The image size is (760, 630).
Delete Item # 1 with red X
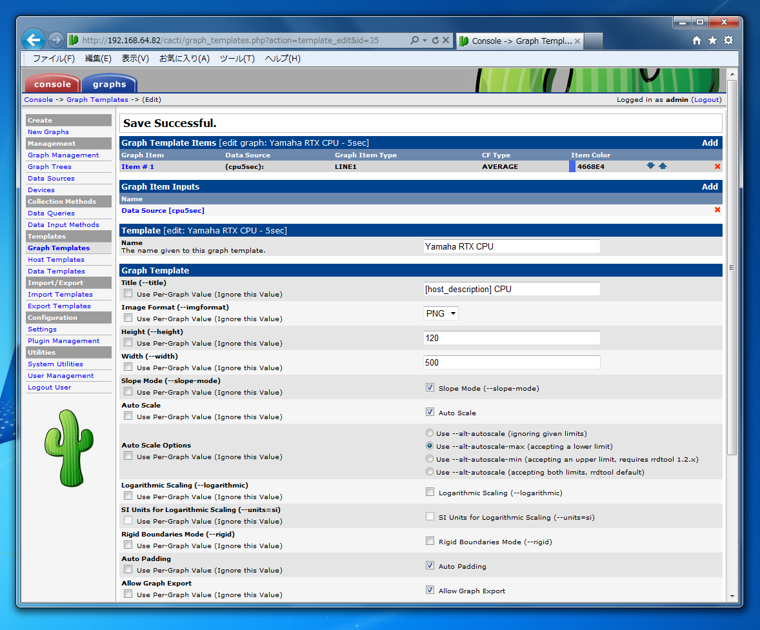point(717,167)
